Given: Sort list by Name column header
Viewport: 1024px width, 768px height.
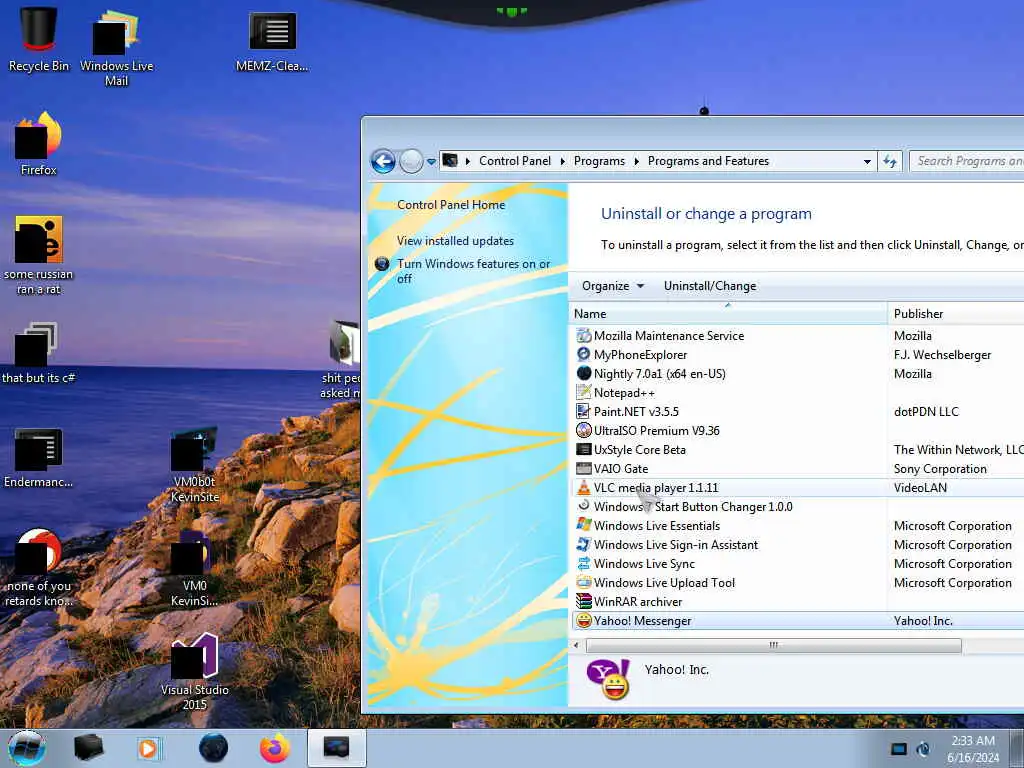Looking at the screenshot, I should pos(728,313).
